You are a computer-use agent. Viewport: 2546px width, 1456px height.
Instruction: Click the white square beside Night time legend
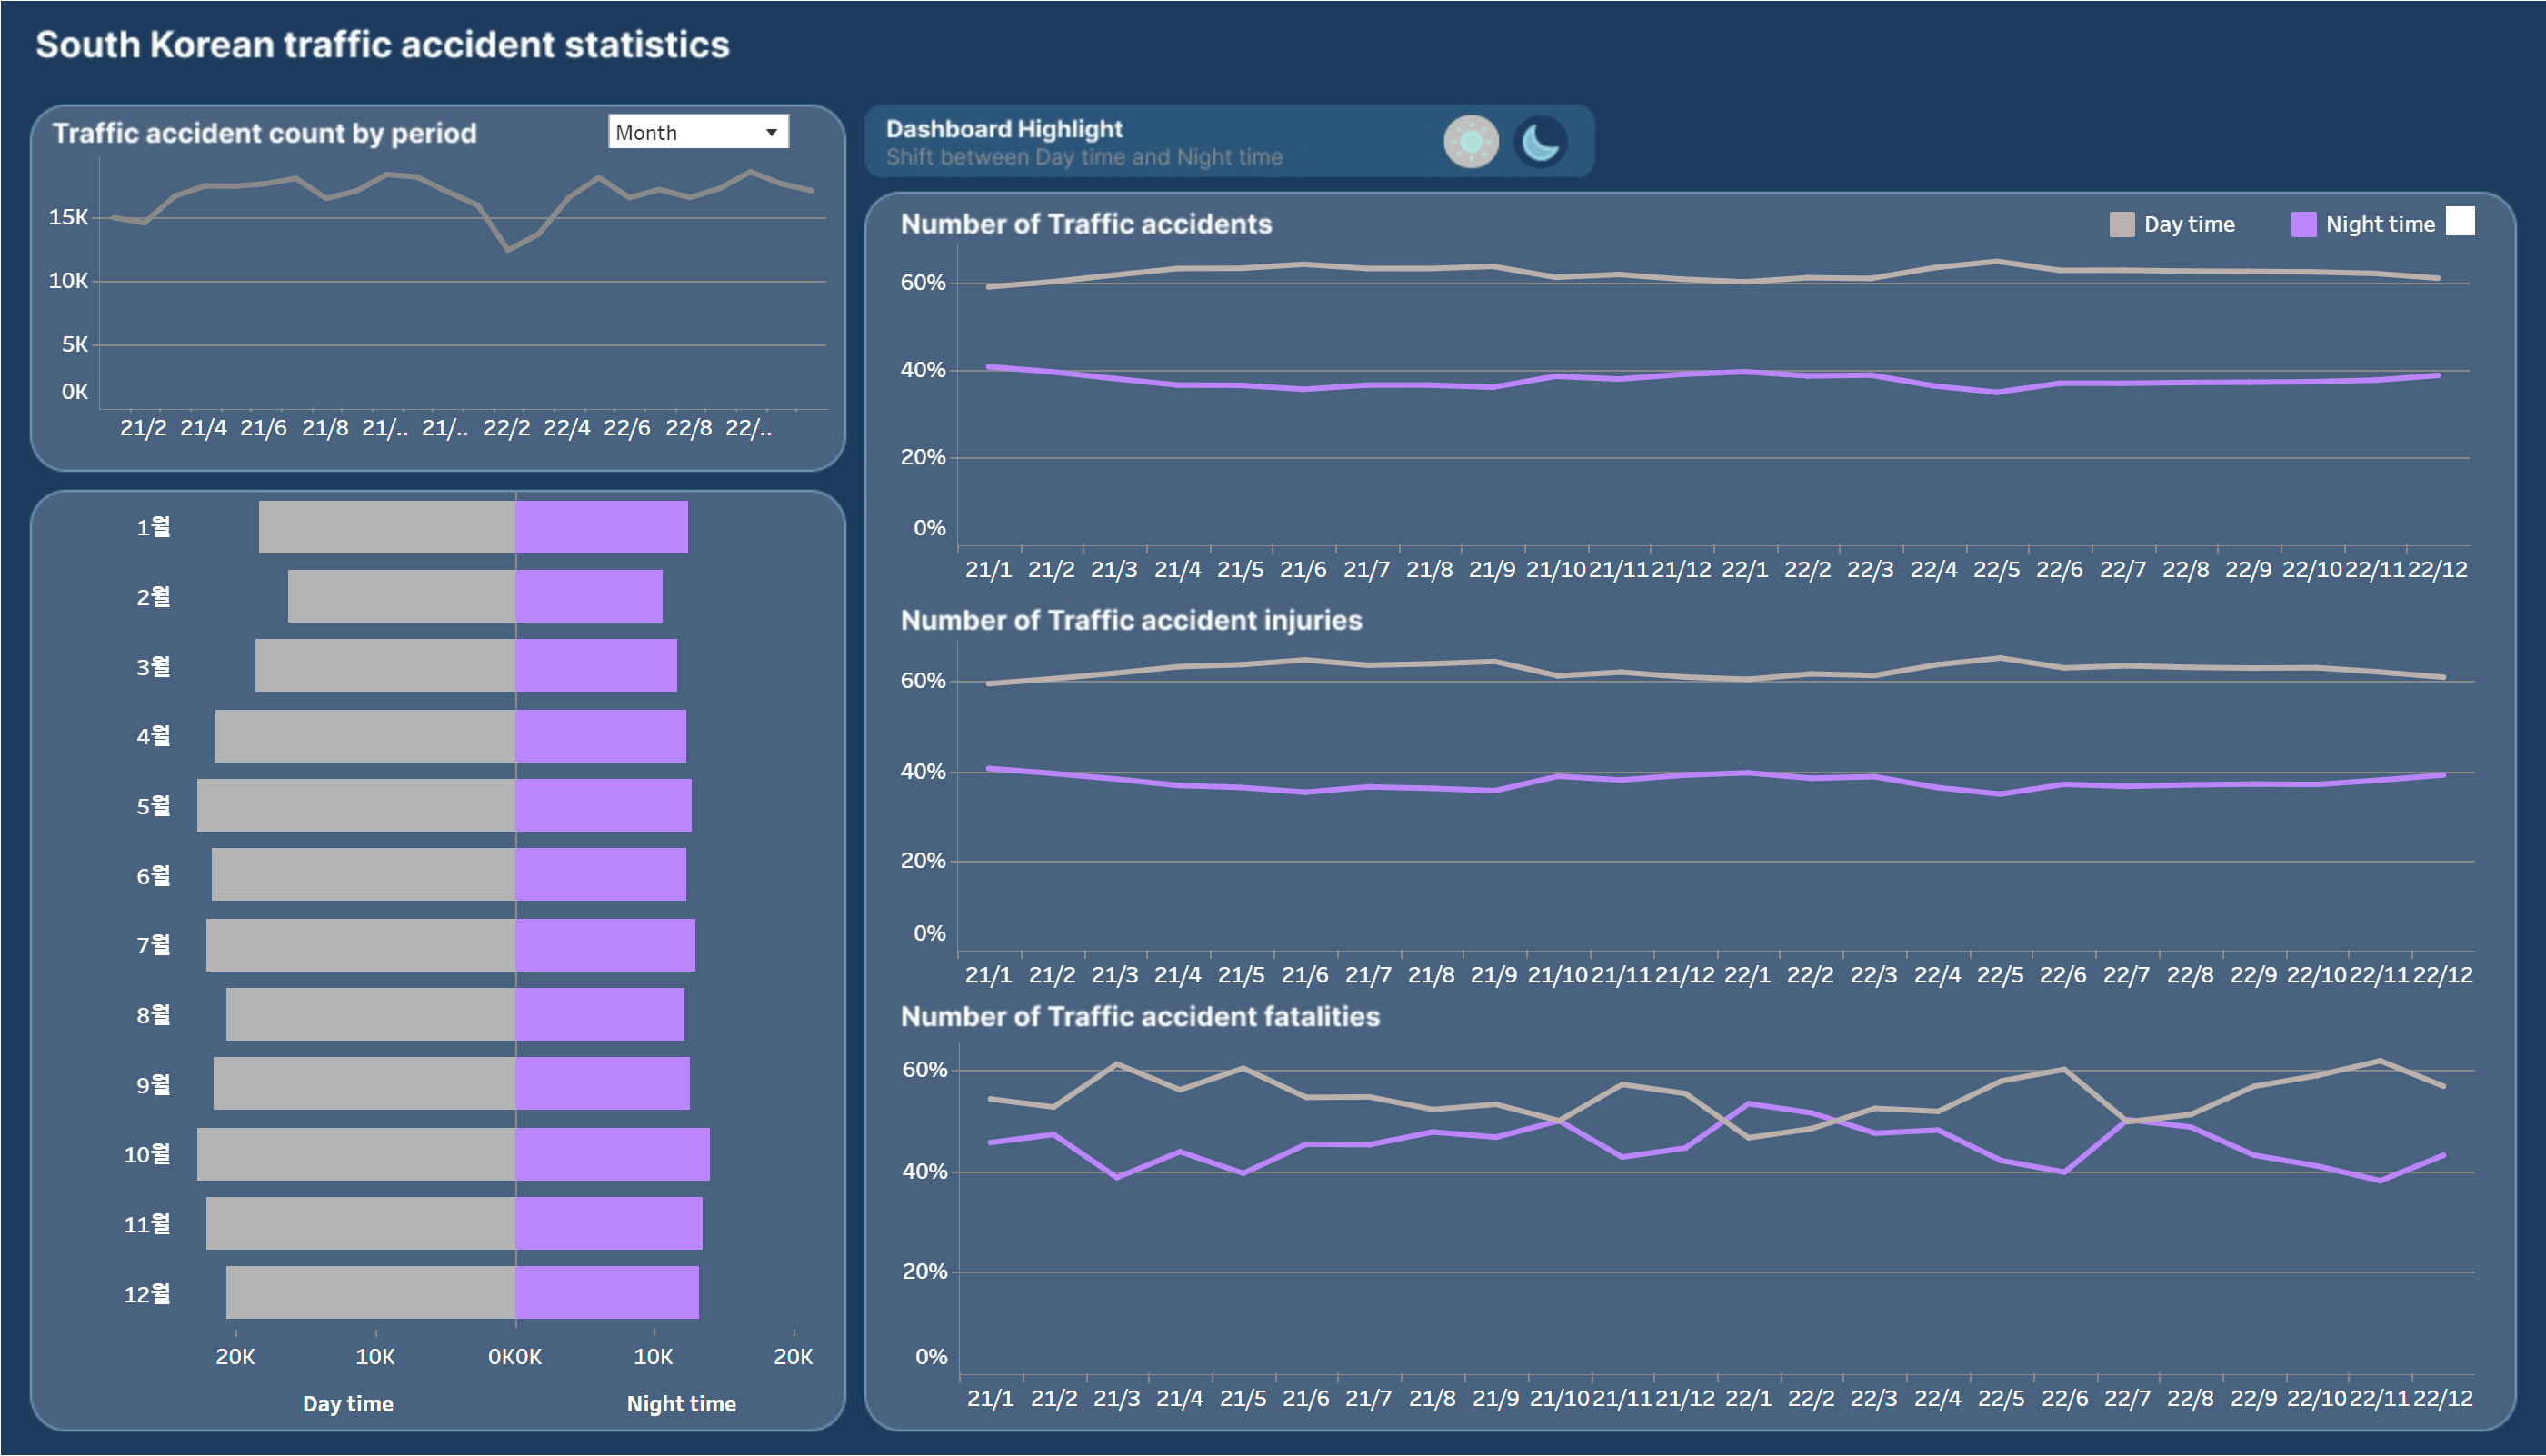(x=2460, y=221)
